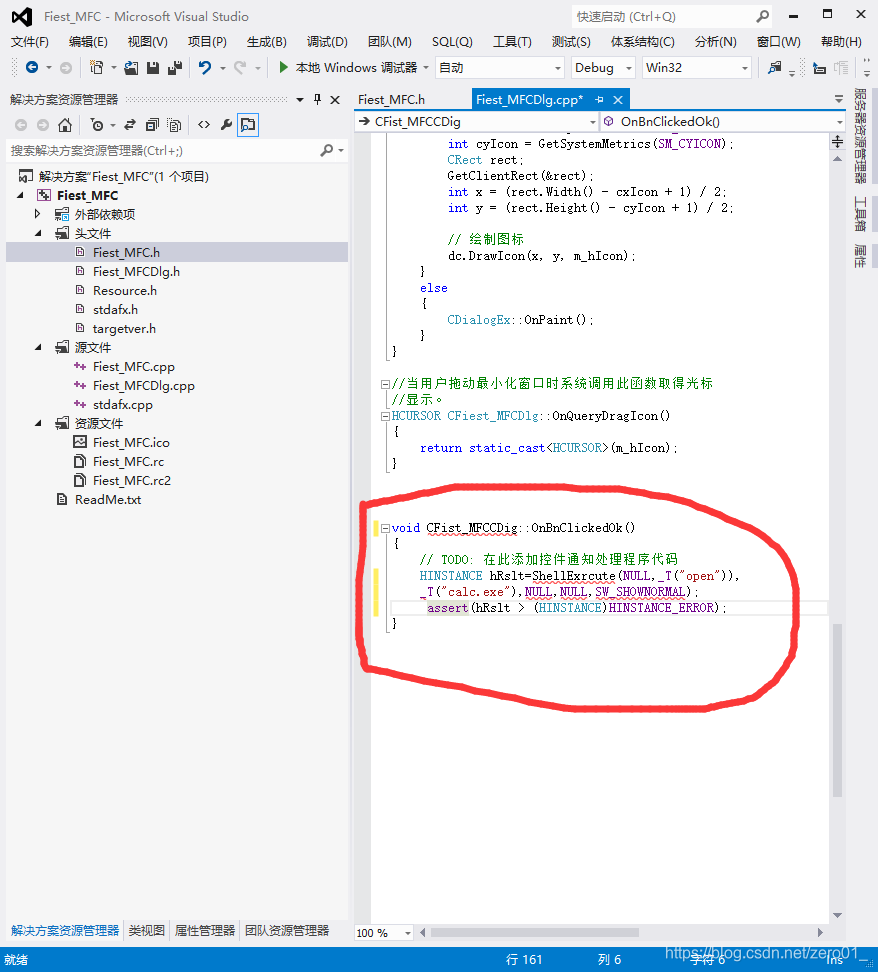878x972 pixels.
Task: Expand the 外部依赖项 node
Action: [x=38, y=214]
